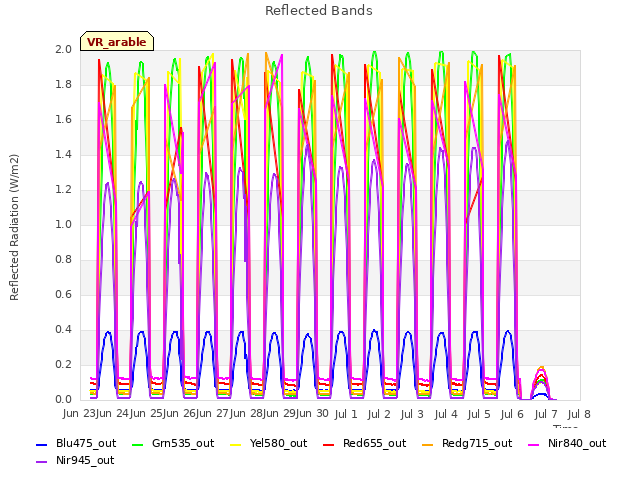The width and height of the screenshot is (640, 480).
Task: Click the 1.0 y-axis tick label
Action: tap(63, 224)
